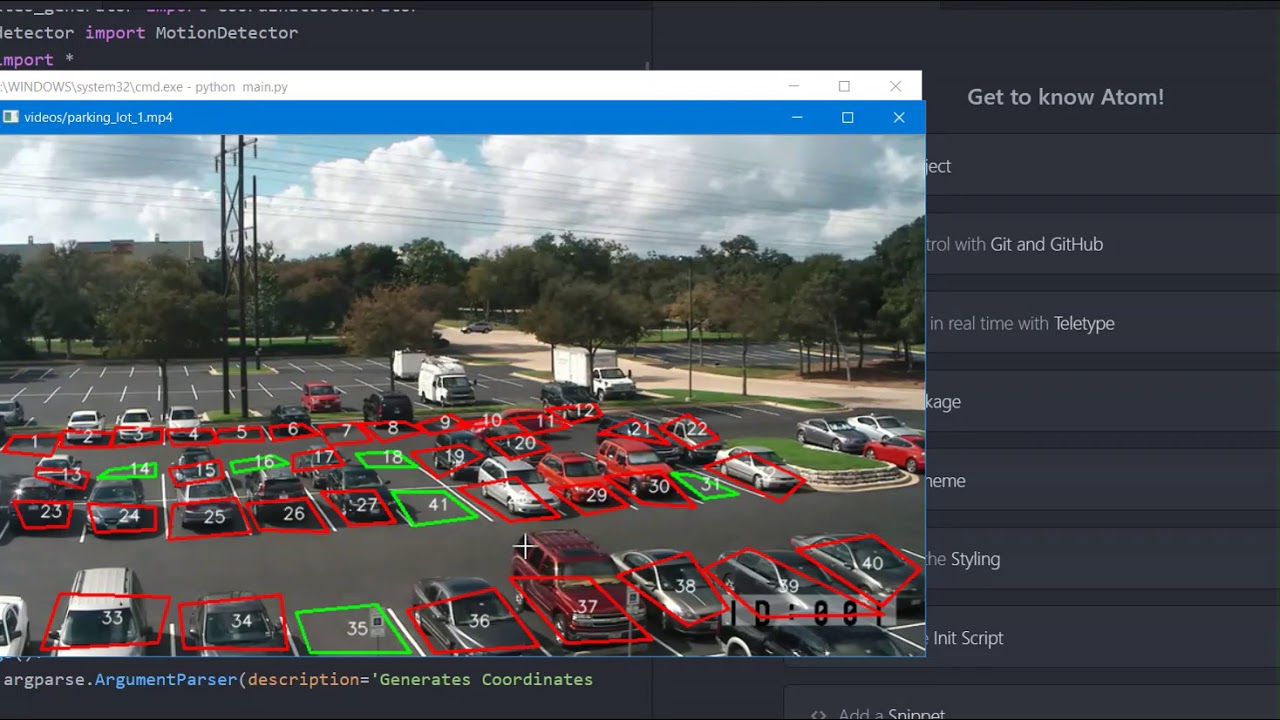
Task: Click the cmd.exe - python main.py title
Action: [x=144, y=87]
